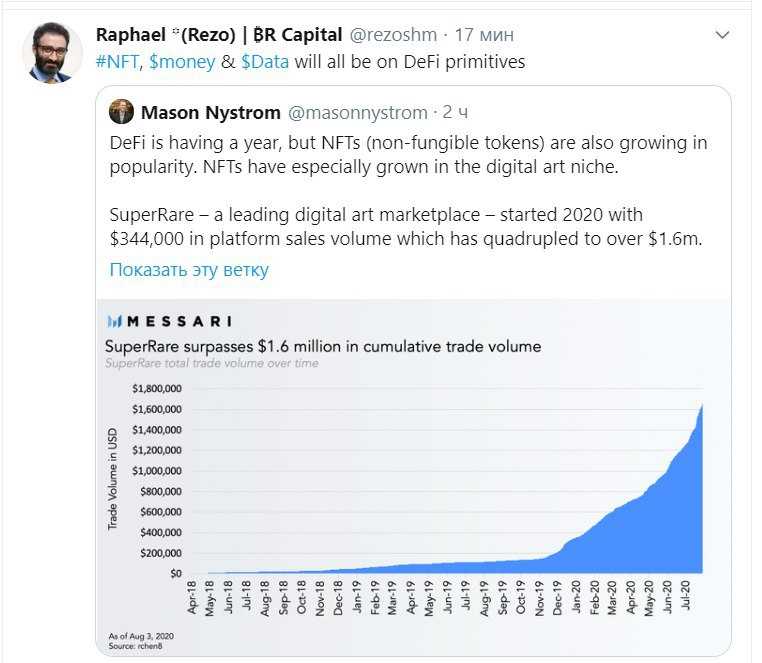This screenshot has height=663, width=762.
Task: Click the Messari logo in chart
Action: 170,321
